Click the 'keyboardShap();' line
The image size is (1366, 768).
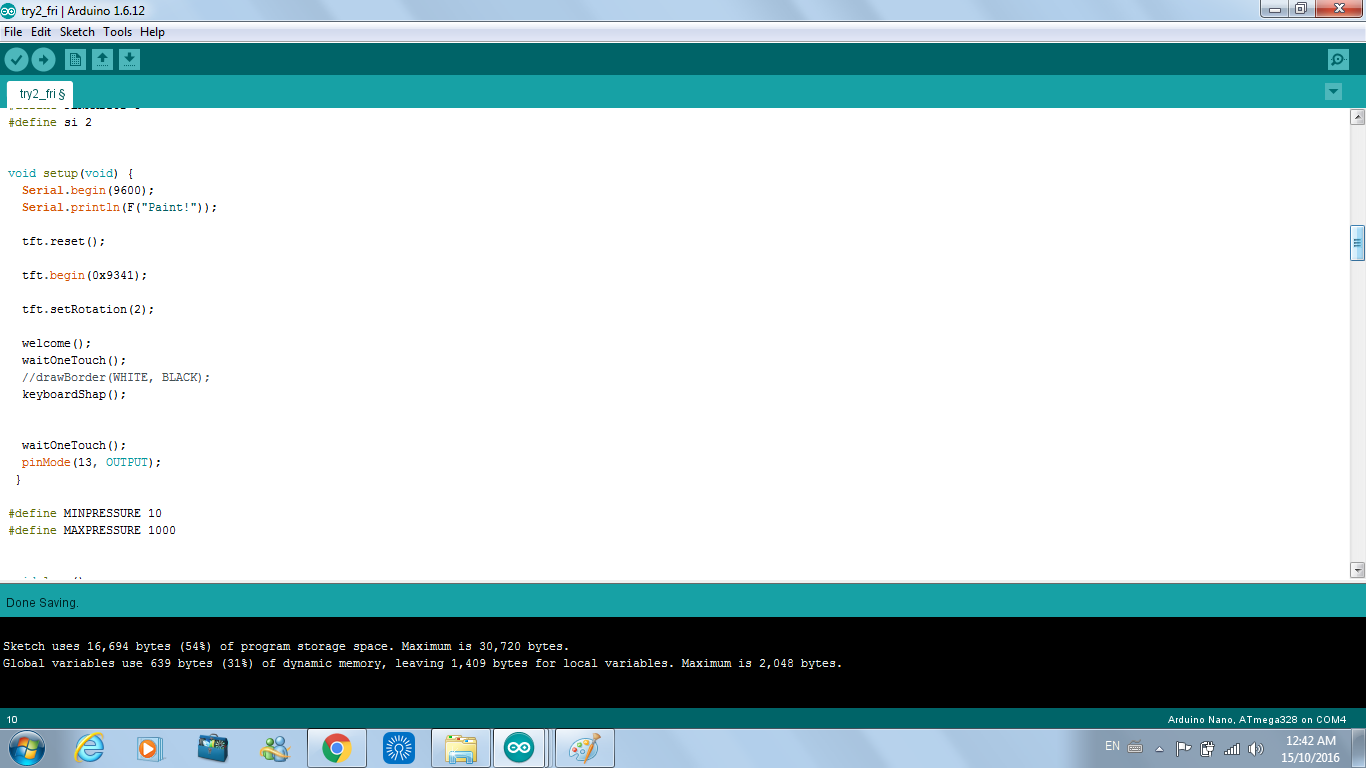(74, 394)
